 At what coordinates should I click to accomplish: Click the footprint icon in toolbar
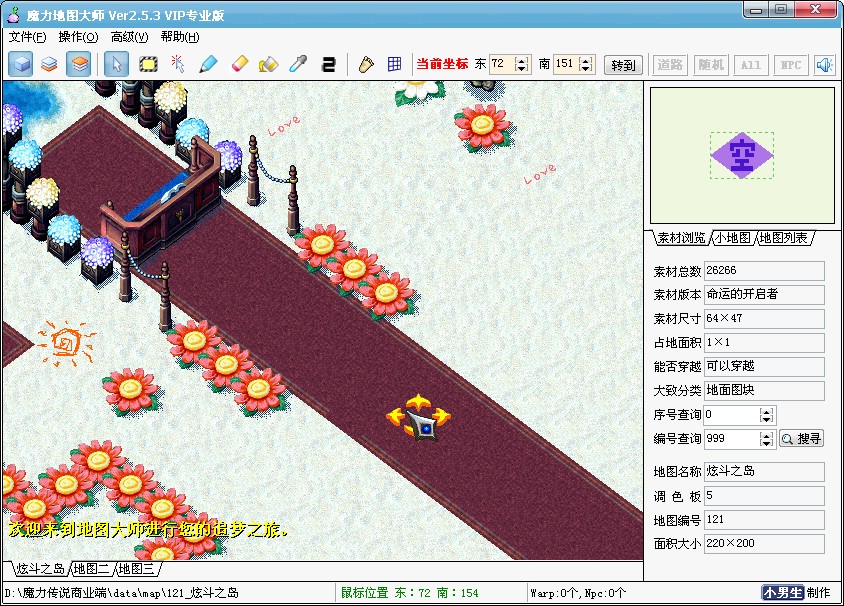tap(366, 65)
